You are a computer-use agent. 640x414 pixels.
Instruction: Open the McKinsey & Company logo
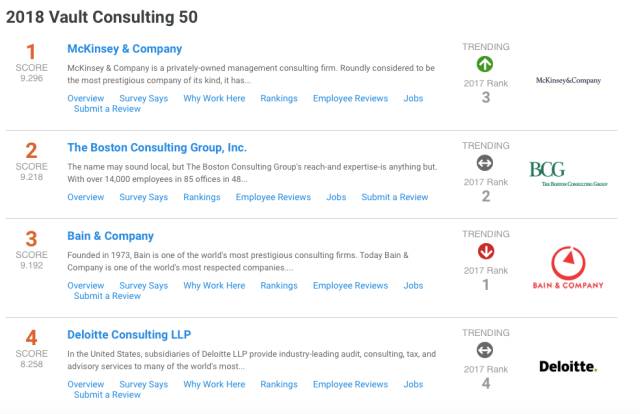(x=568, y=80)
